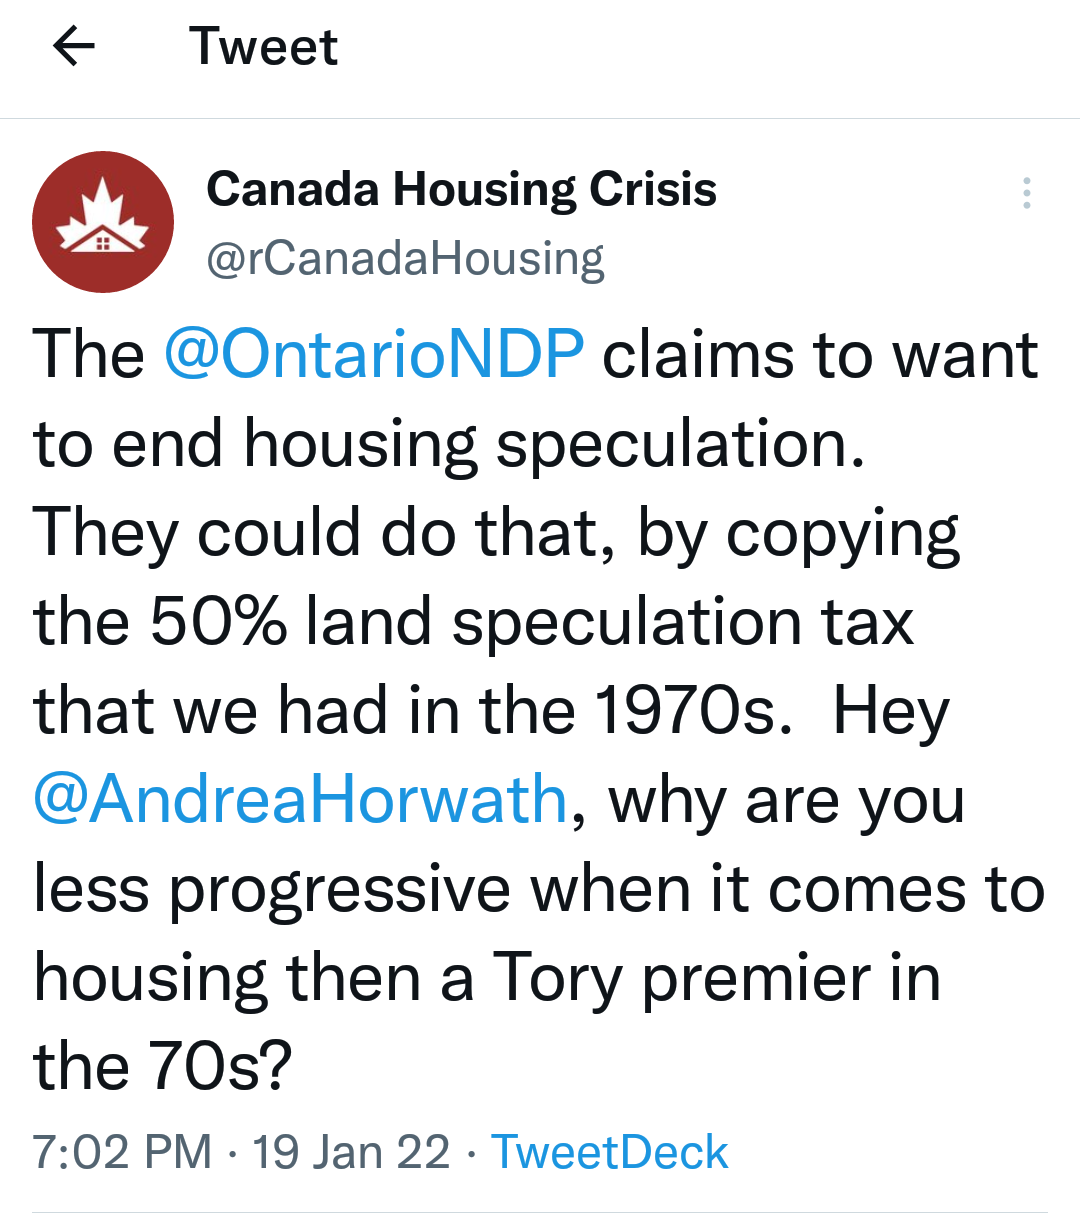Click the 7:02 PM timestamp
Screen dimensions: 1080x1215
coord(122,1152)
